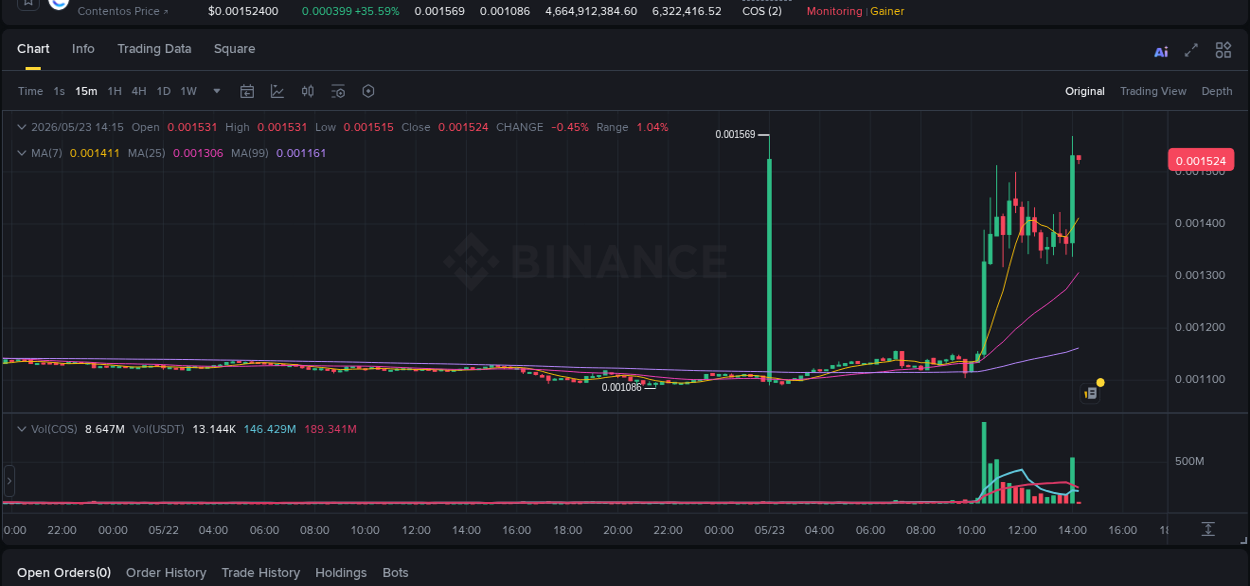This screenshot has height=586, width=1250.
Task: Click the 05/22 date label on time axis
Action: tap(163, 530)
